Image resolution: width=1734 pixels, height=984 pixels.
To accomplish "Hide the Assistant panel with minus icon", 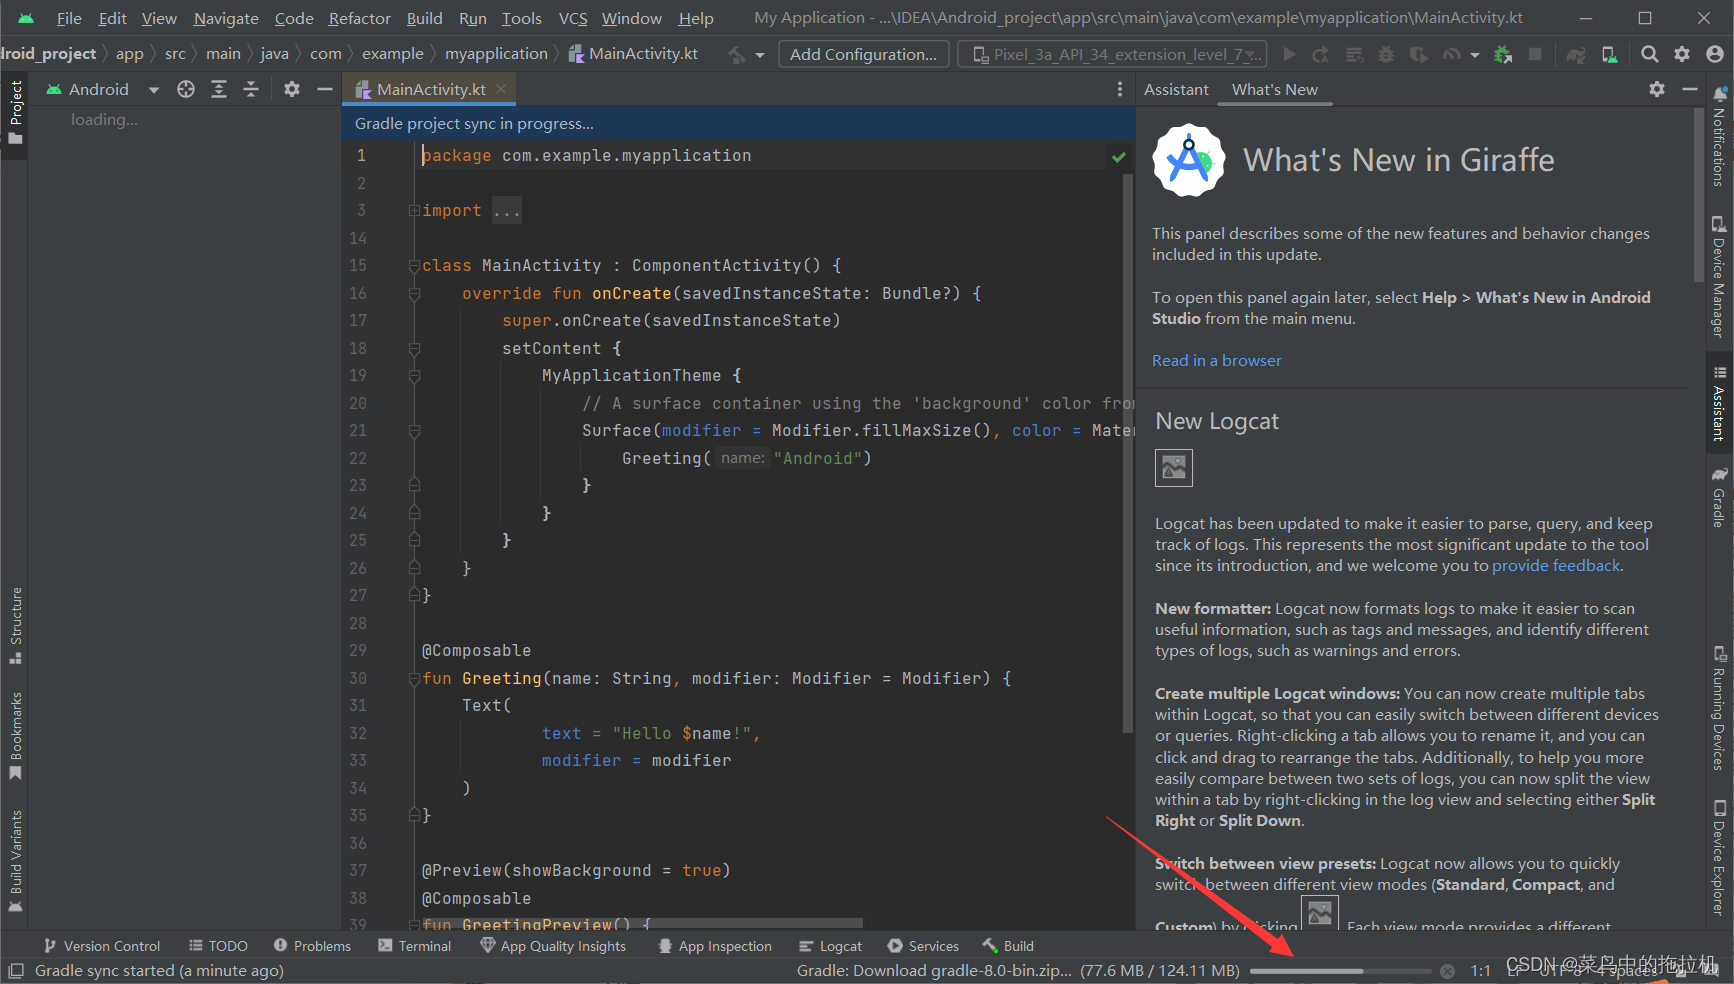I will click(1690, 90).
